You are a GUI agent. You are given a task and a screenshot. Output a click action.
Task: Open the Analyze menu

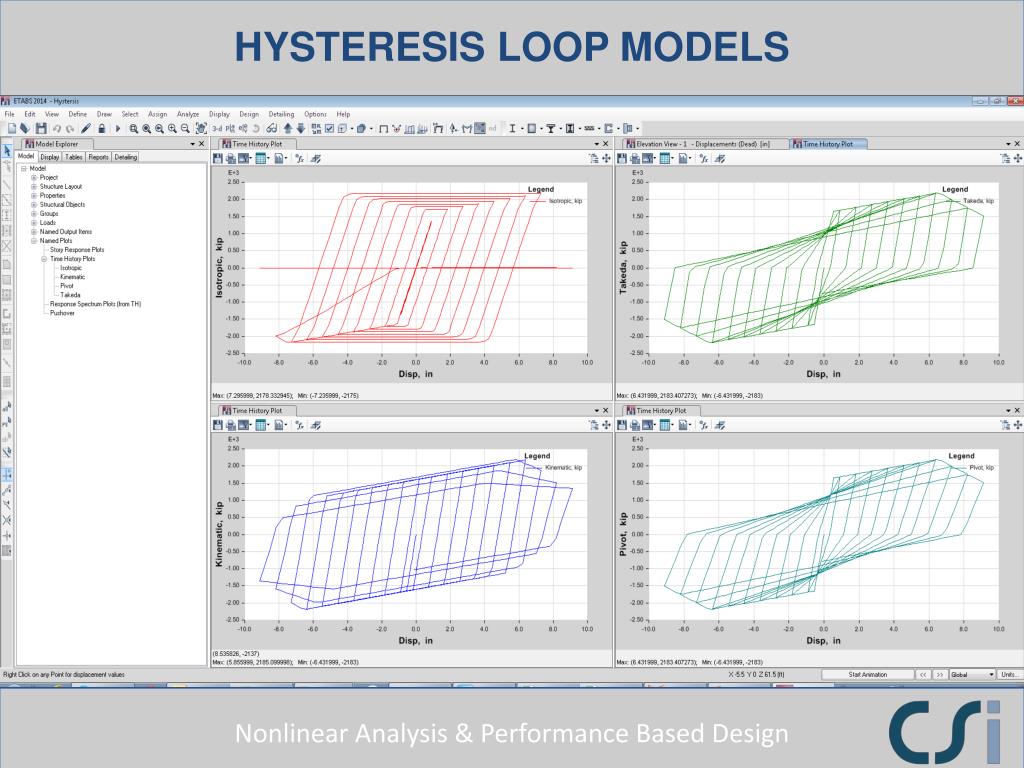pyautogui.click(x=187, y=114)
